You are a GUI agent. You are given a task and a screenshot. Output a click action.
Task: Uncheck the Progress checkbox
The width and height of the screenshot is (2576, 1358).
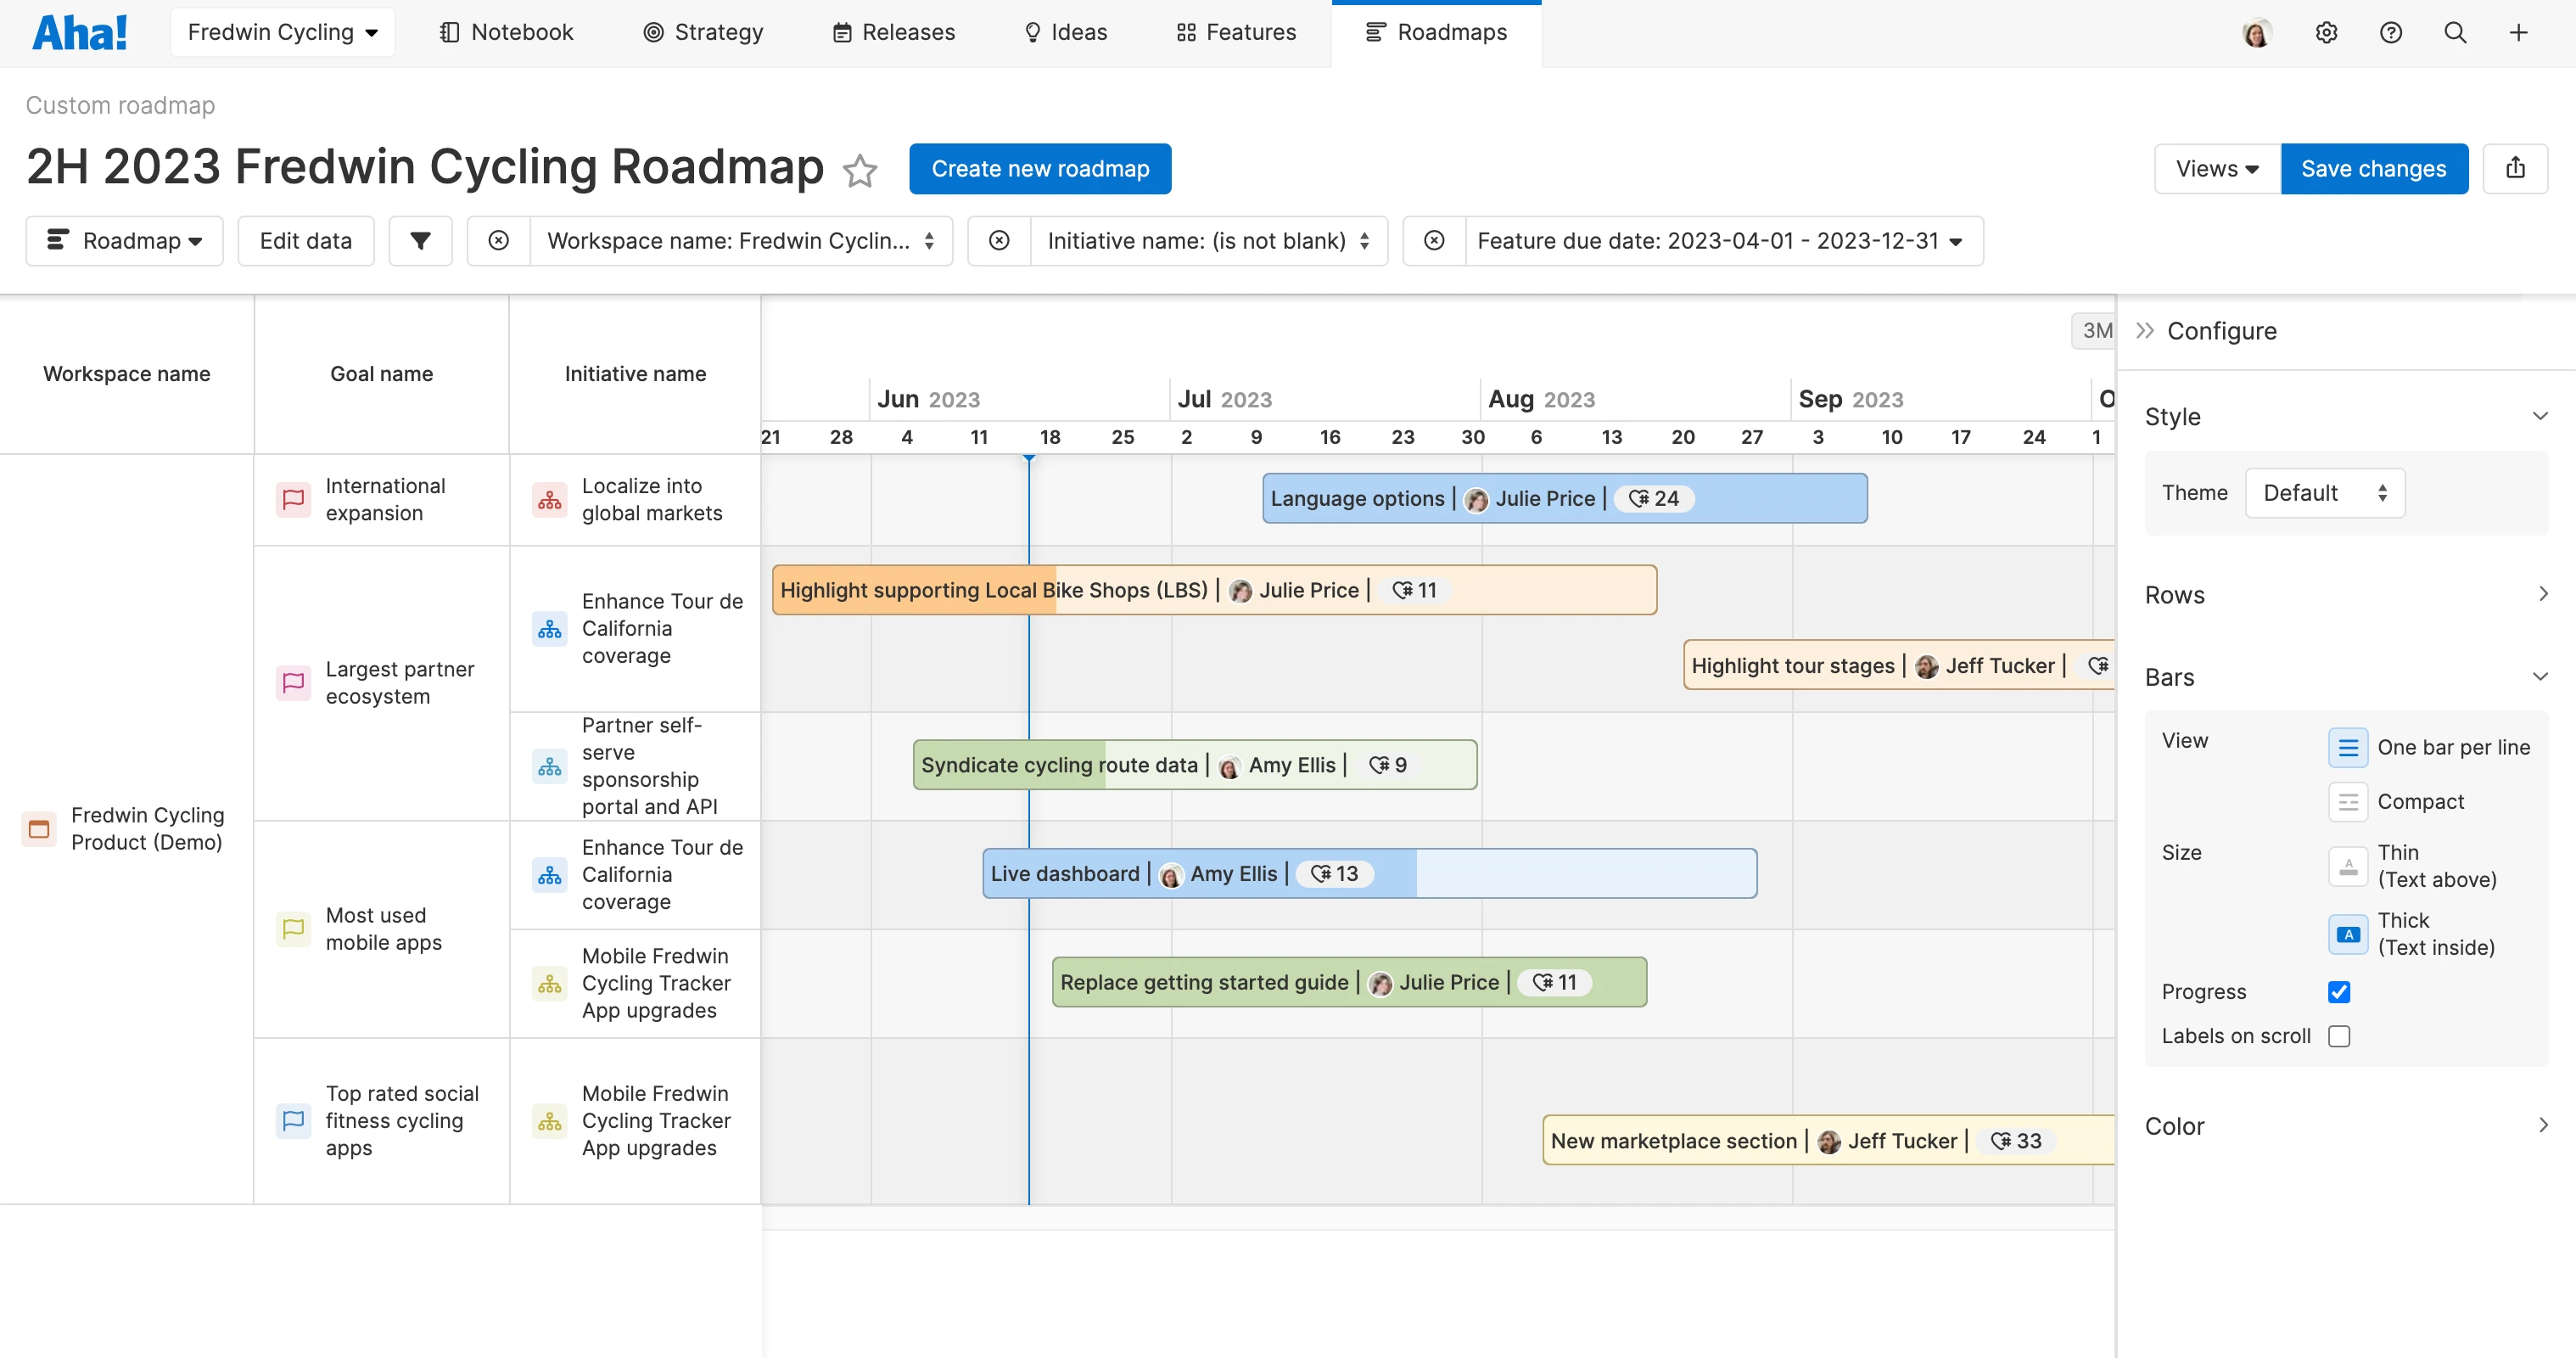(x=2338, y=992)
